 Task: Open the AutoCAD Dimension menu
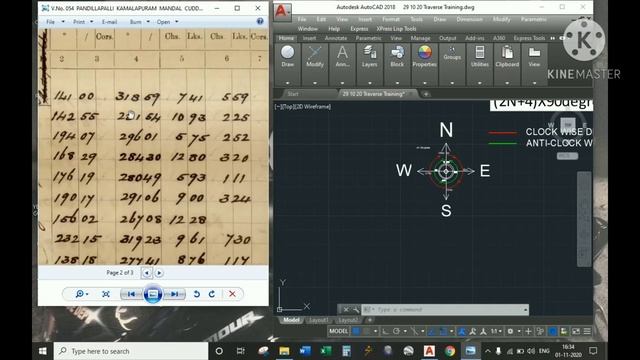[469, 19]
